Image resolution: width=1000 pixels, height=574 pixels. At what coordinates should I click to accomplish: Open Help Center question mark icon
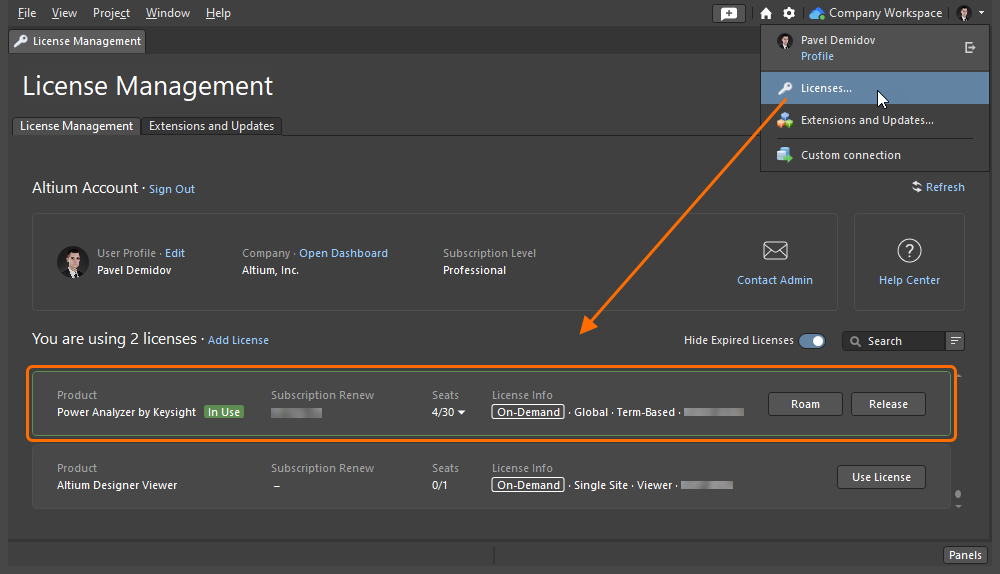pyautogui.click(x=909, y=251)
